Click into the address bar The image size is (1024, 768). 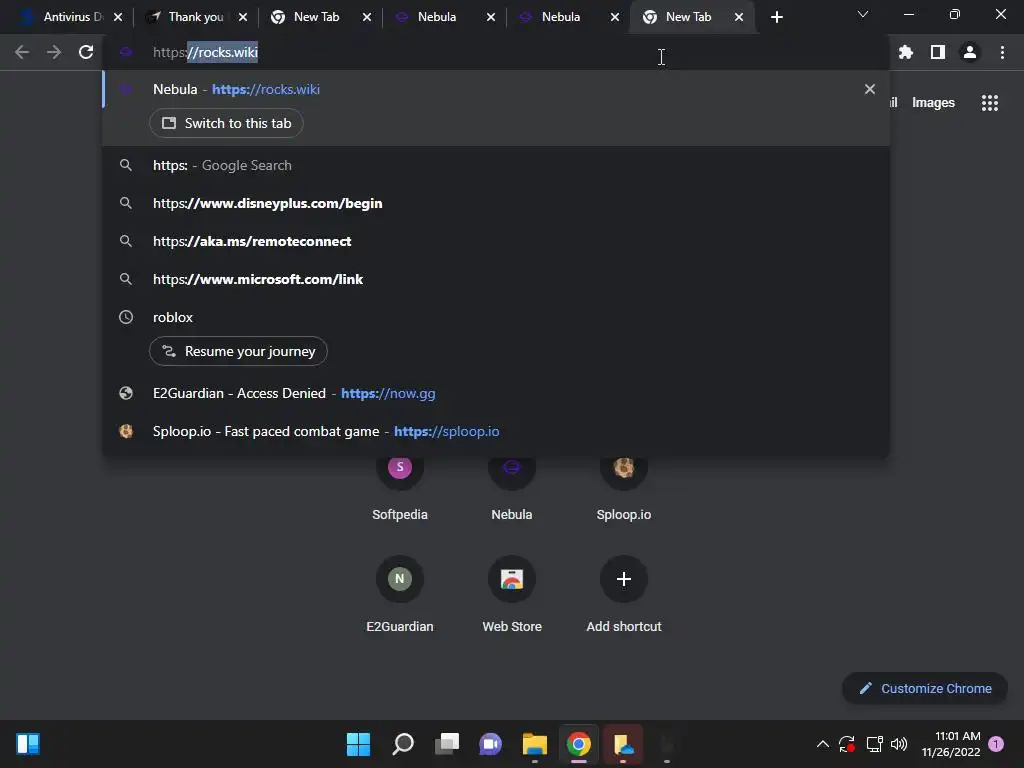point(496,52)
